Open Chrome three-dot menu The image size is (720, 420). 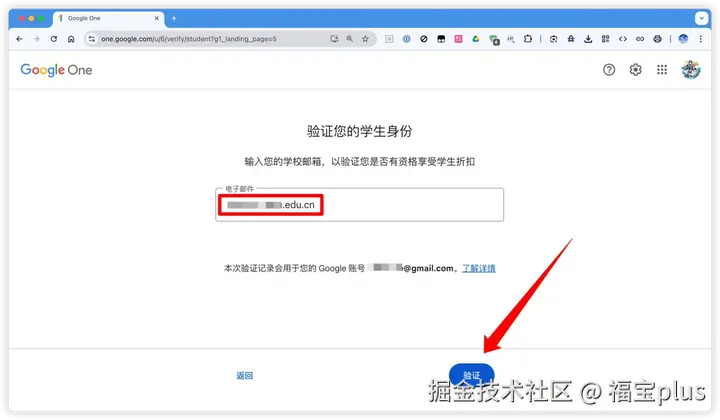[701, 39]
